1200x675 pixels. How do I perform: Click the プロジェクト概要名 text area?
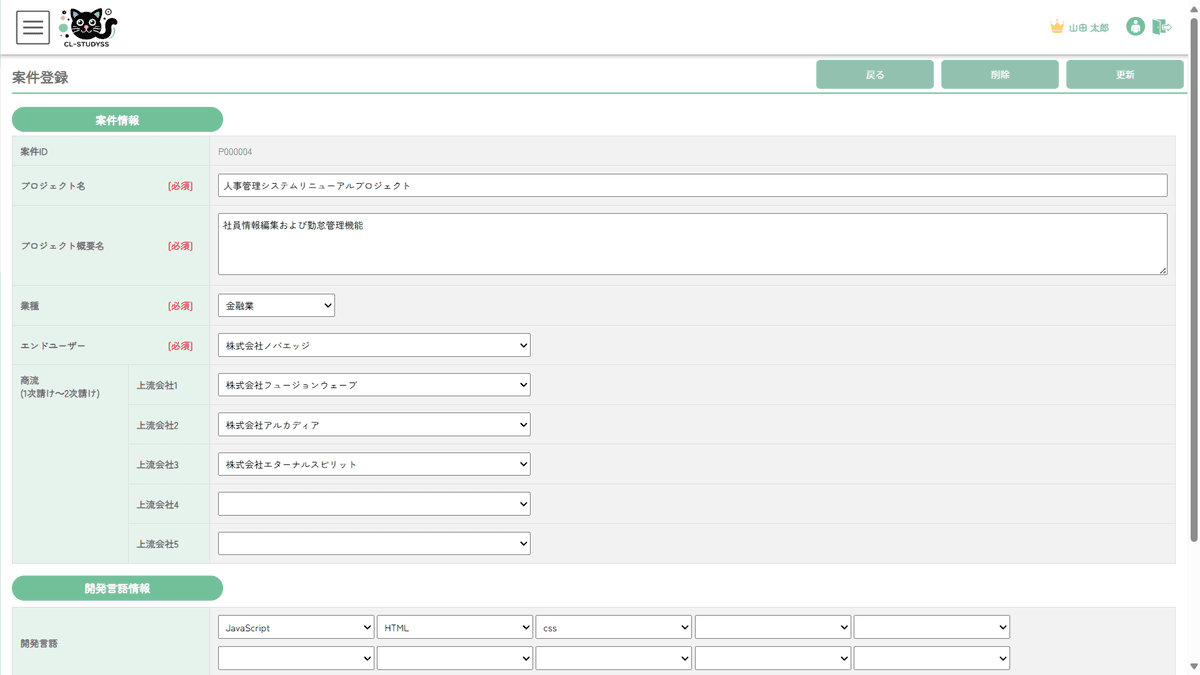pyautogui.click(x=692, y=243)
